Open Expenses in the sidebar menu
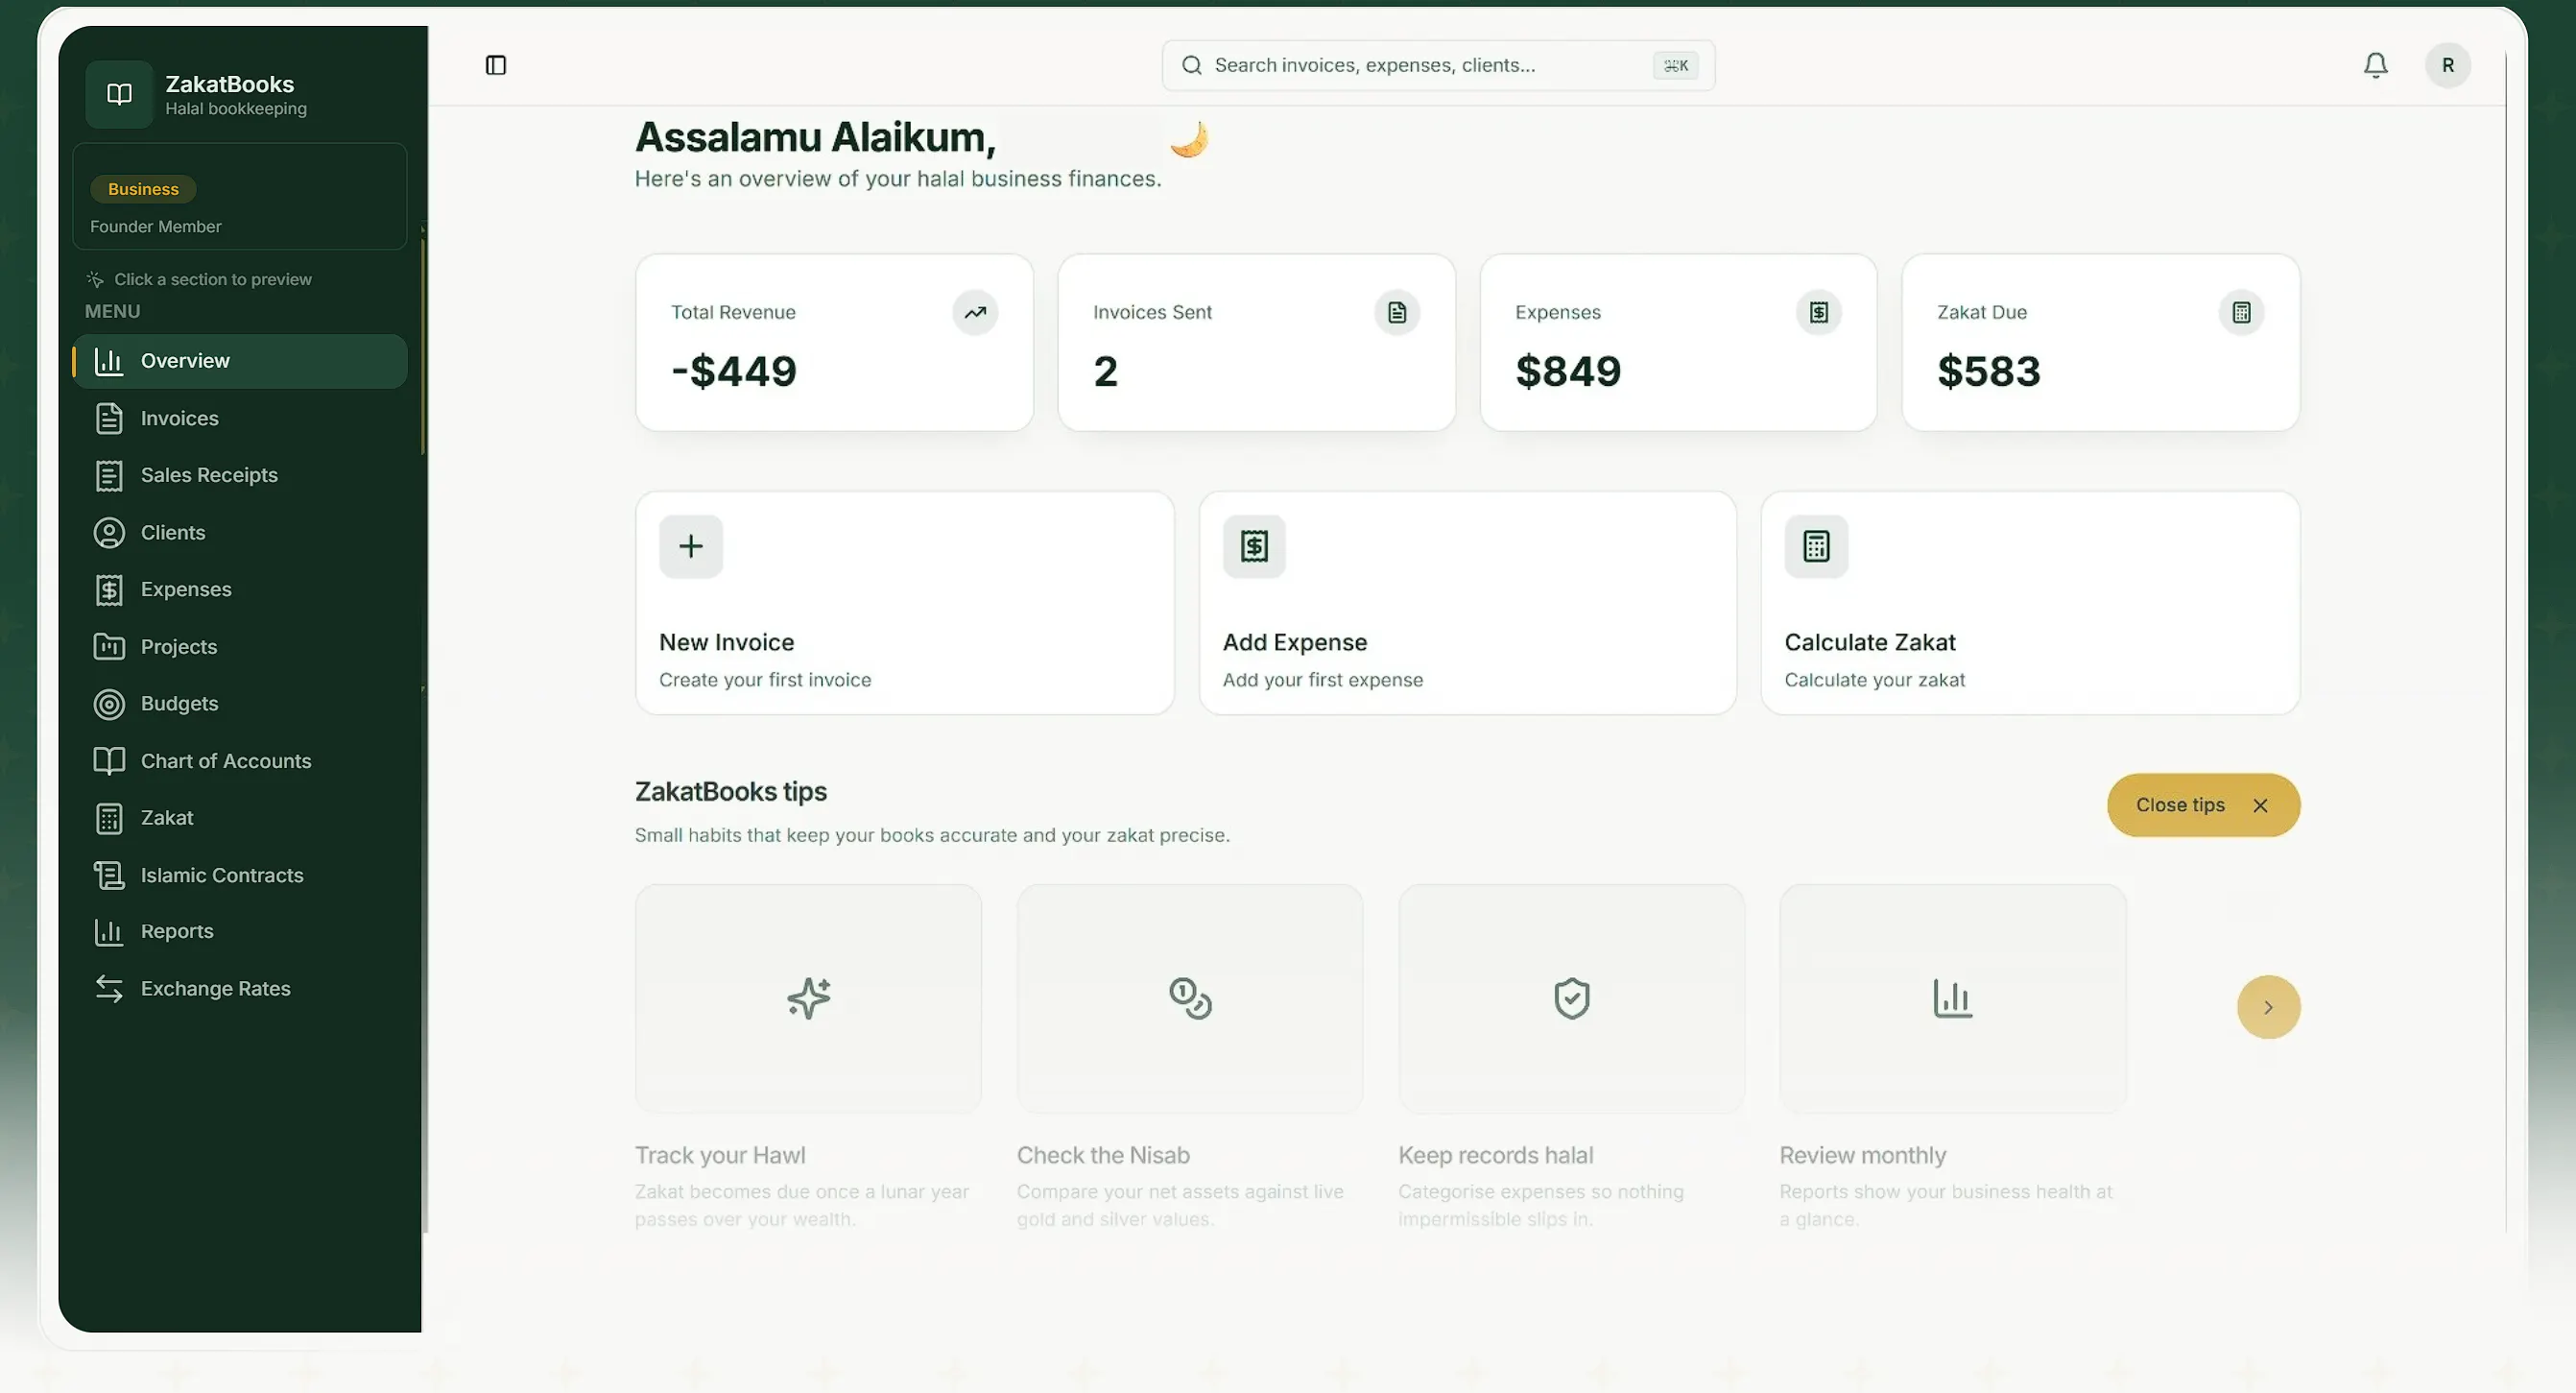The height and width of the screenshot is (1393, 2576). 240,589
